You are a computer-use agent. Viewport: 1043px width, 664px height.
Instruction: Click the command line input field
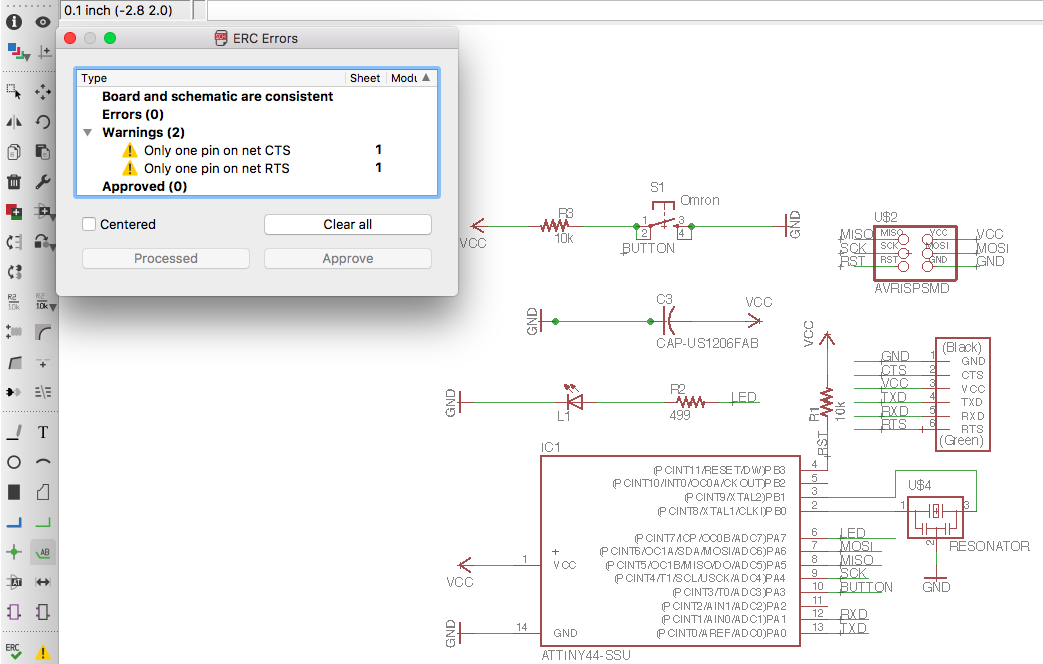(625, 10)
